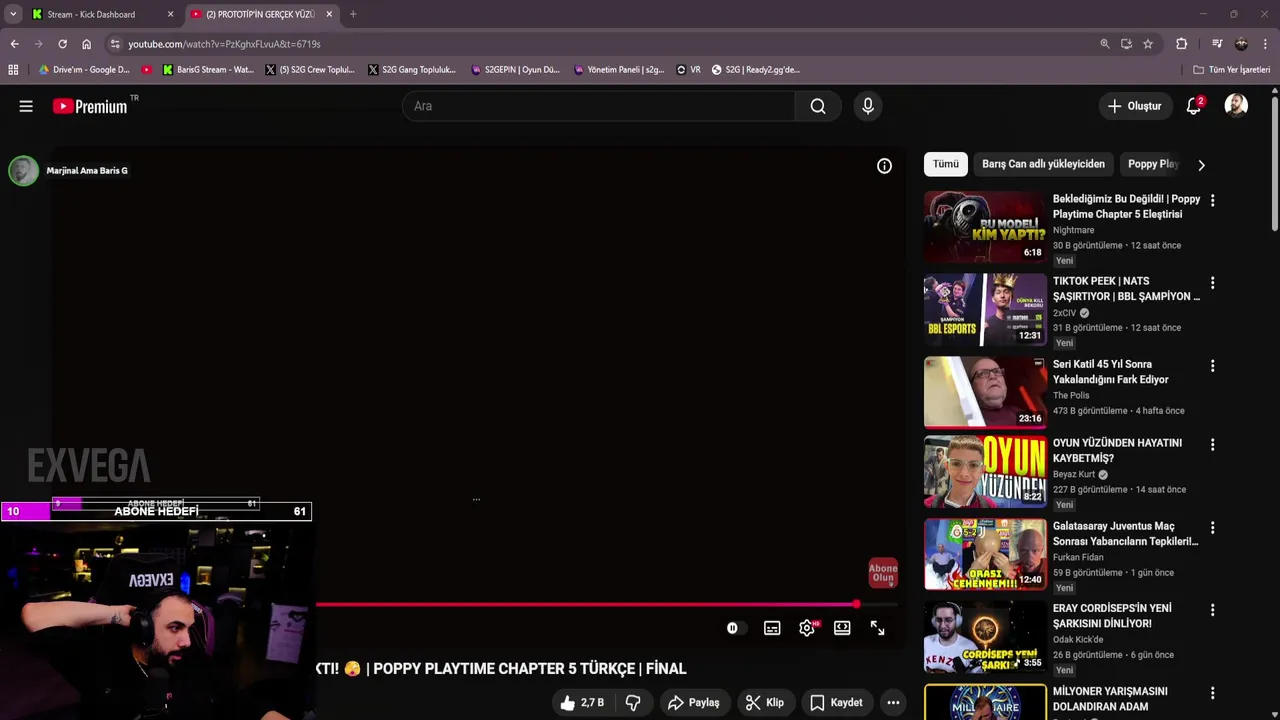Open a new browser tab
Screen dimensions: 1280x720
click(353, 14)
